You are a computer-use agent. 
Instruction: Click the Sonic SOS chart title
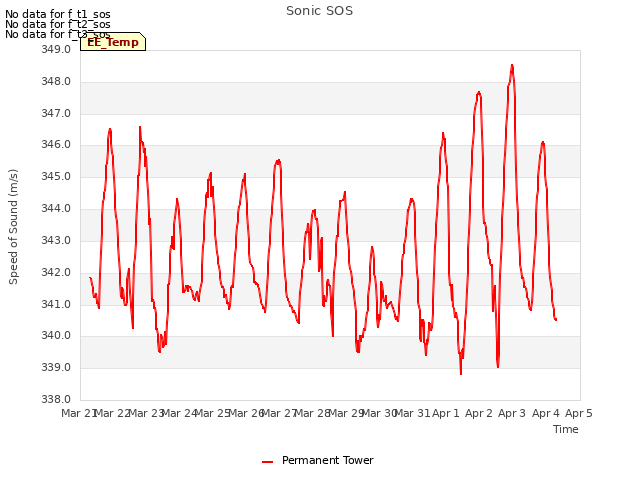click(319, 11)
